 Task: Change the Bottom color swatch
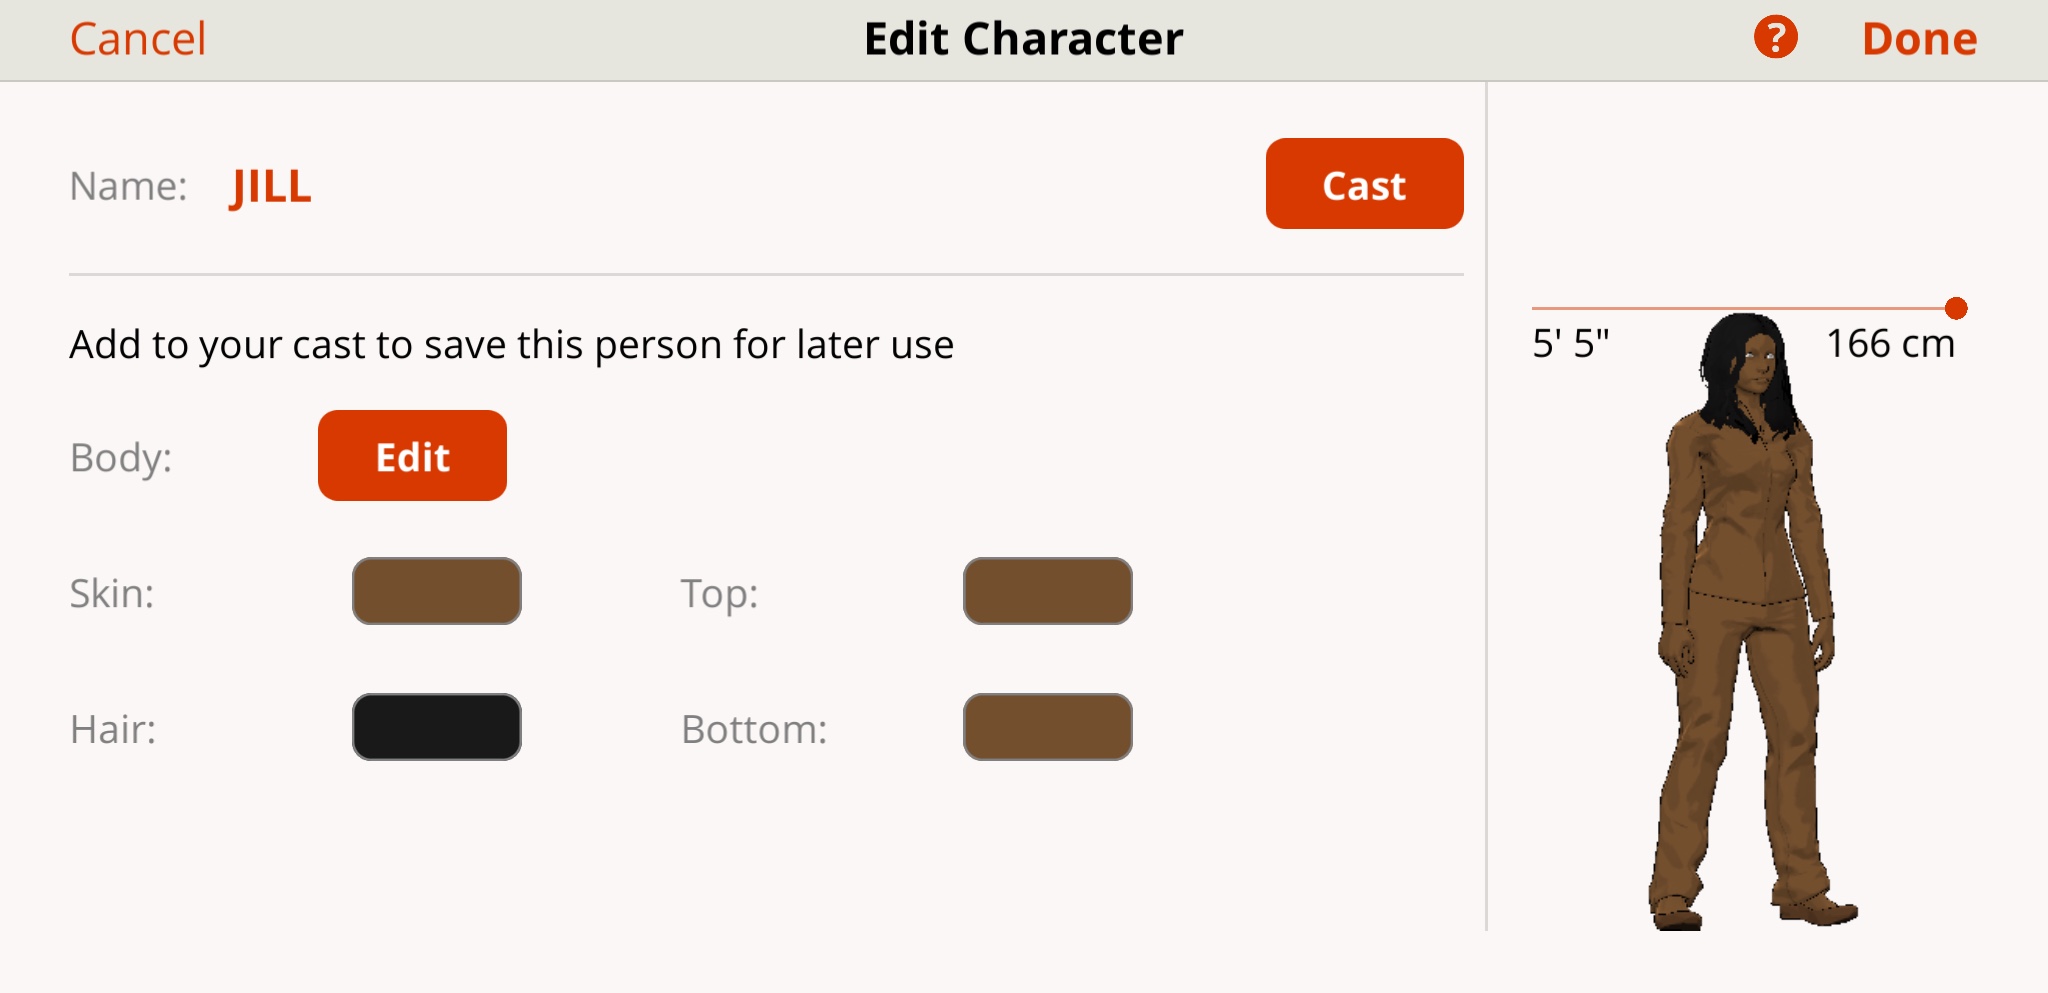[1047, 727]
